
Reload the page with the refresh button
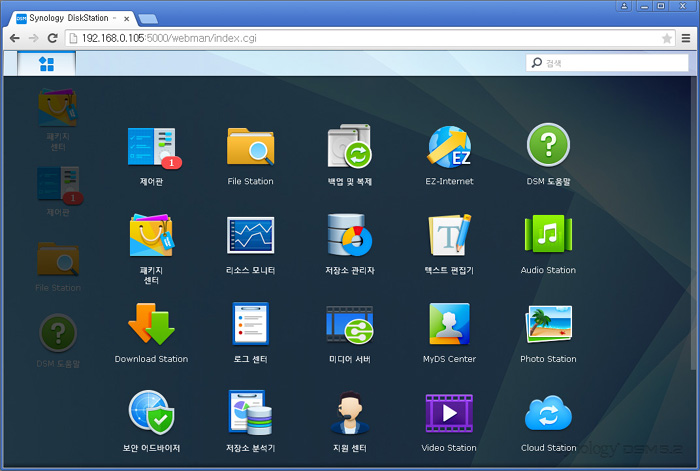click(52, 38)
